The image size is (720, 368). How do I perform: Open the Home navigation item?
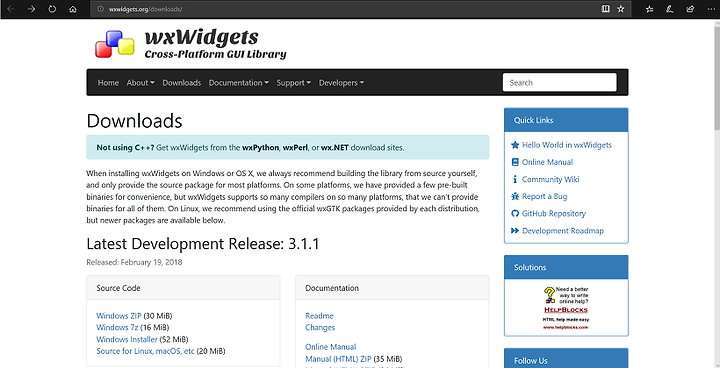coord(108,83)
